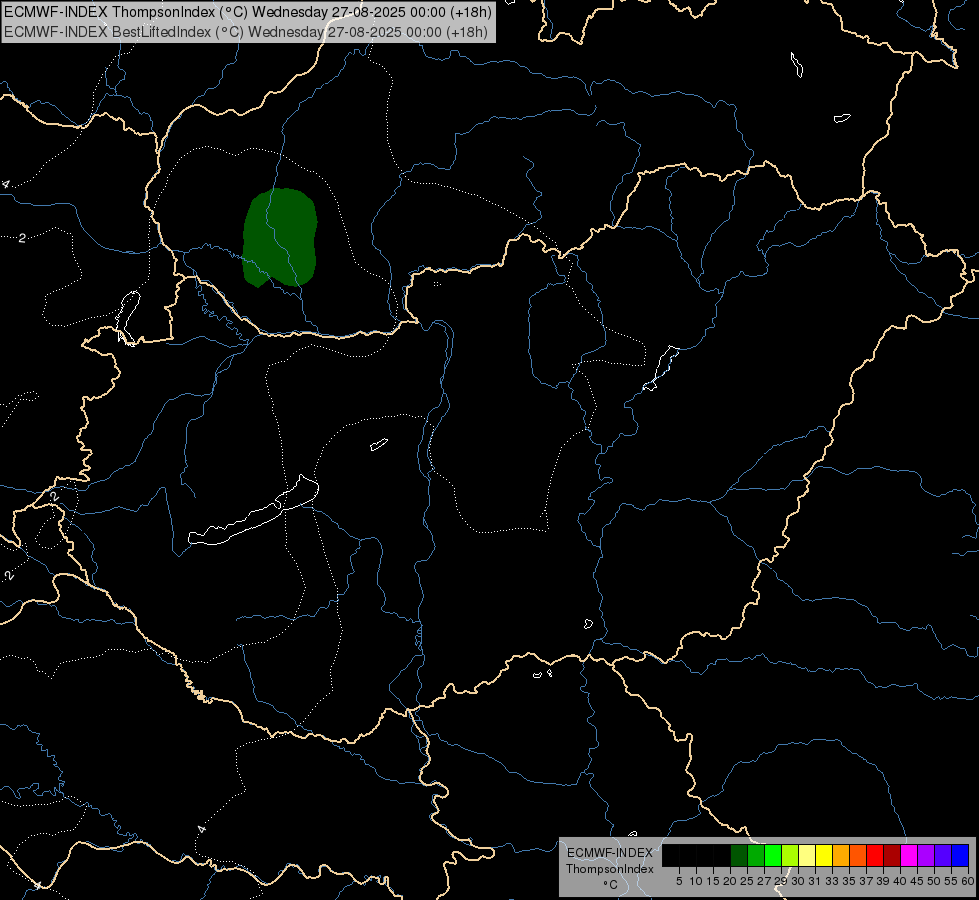
Task: Click the legend tick value '60'
Action: (968, 881)
